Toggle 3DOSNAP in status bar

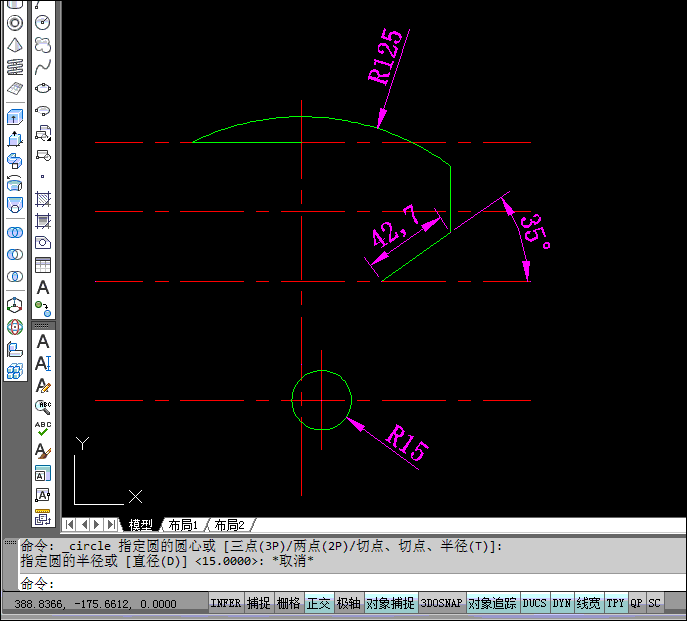pyautogui.click(x=442, y=603)
